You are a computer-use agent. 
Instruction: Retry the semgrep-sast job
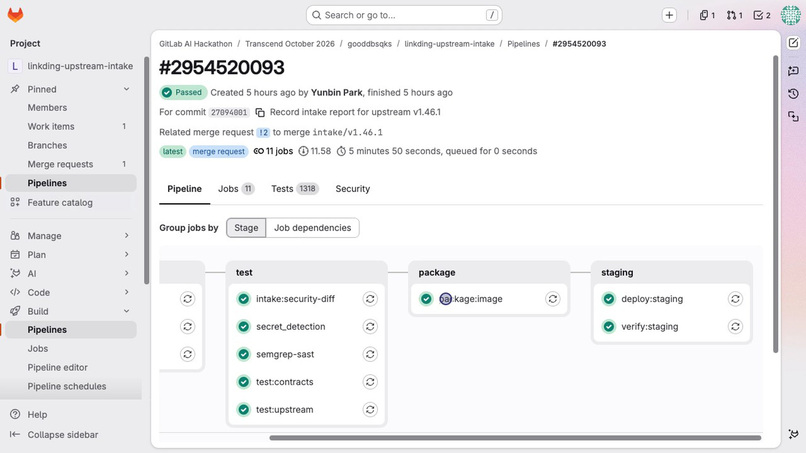pos(370,354)
